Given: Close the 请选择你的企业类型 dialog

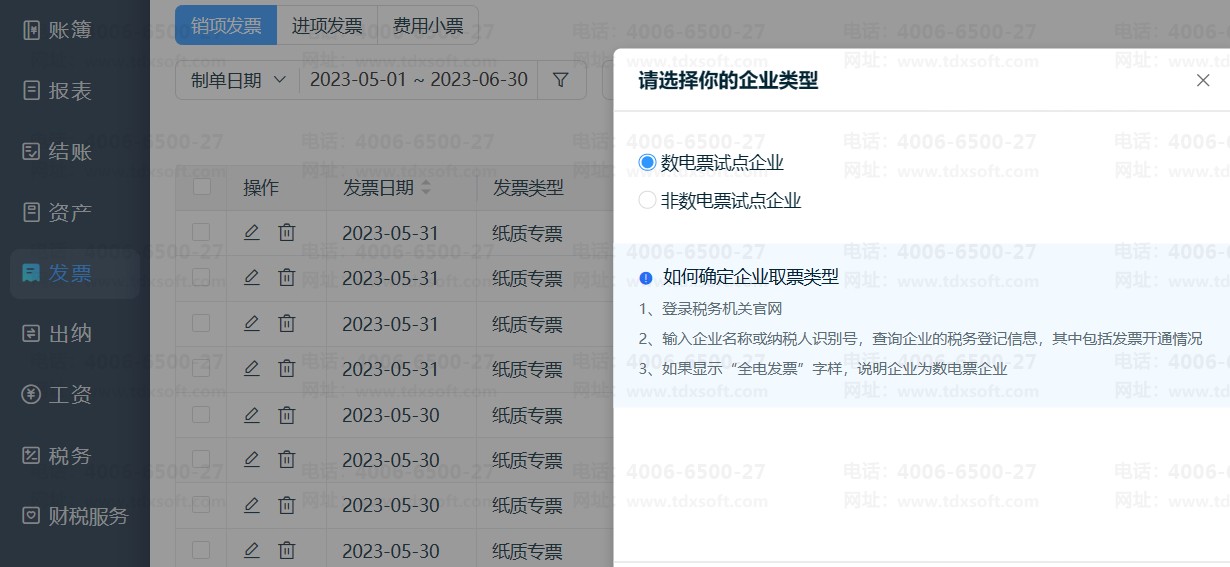Looking at the screenshot, I should coord(1203,80).
